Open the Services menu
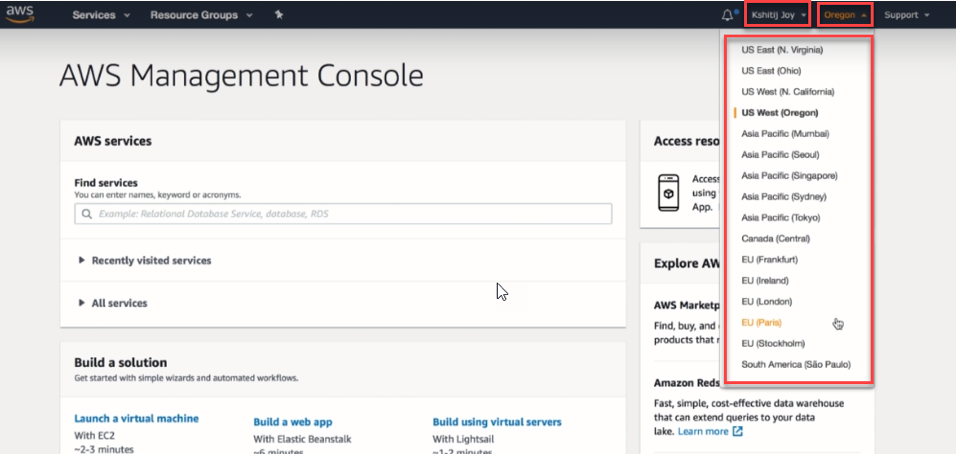 pyautogui.click(x=101, y=15)
